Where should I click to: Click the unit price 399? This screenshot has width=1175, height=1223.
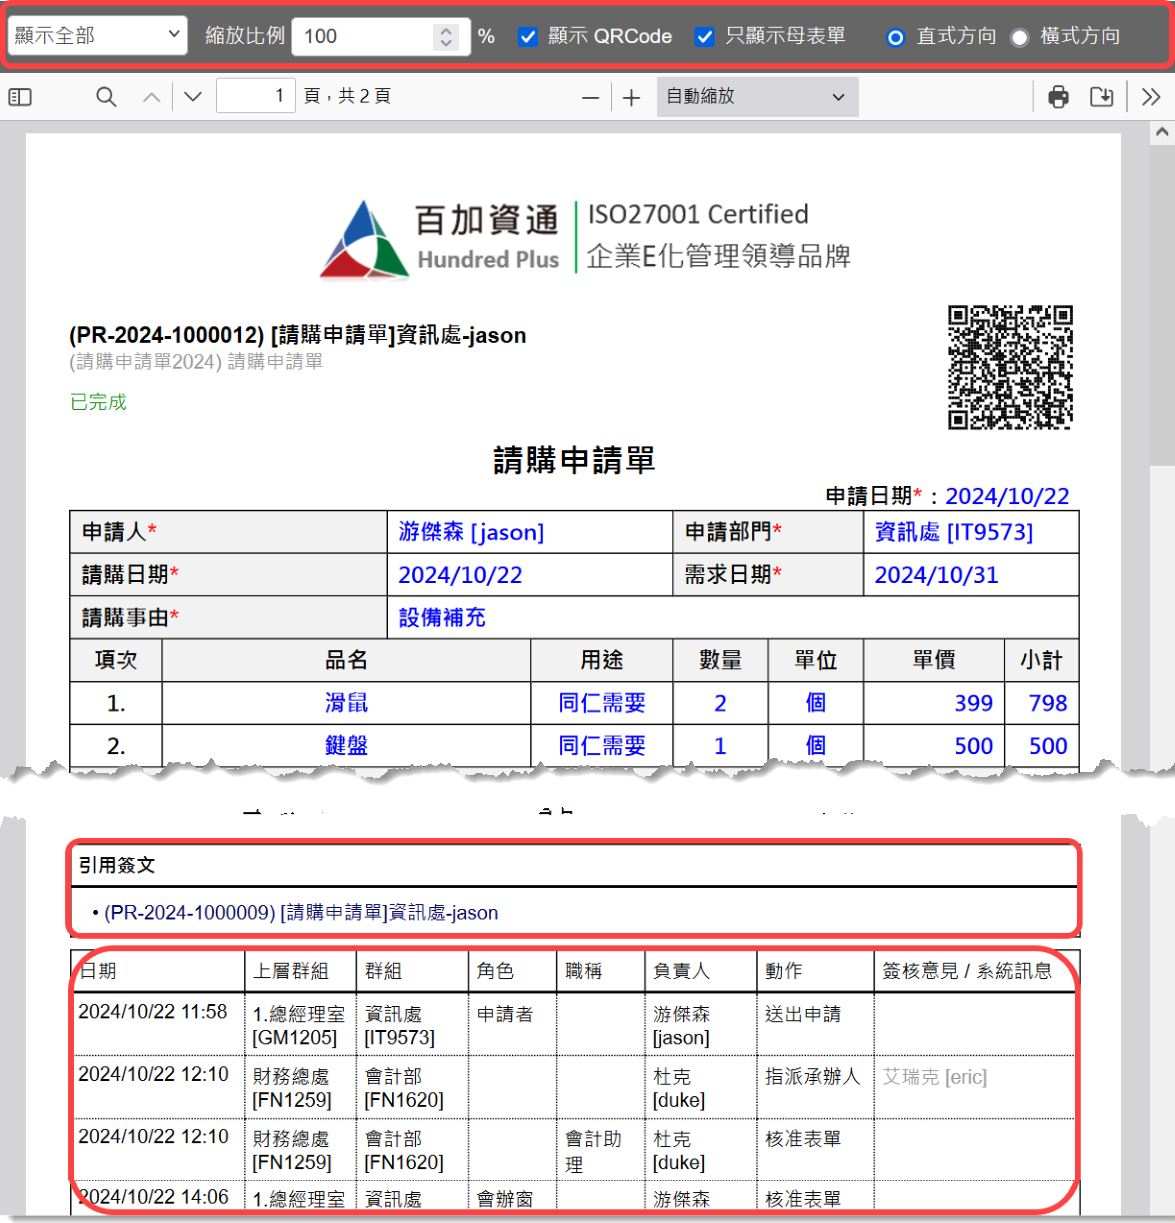973,703
